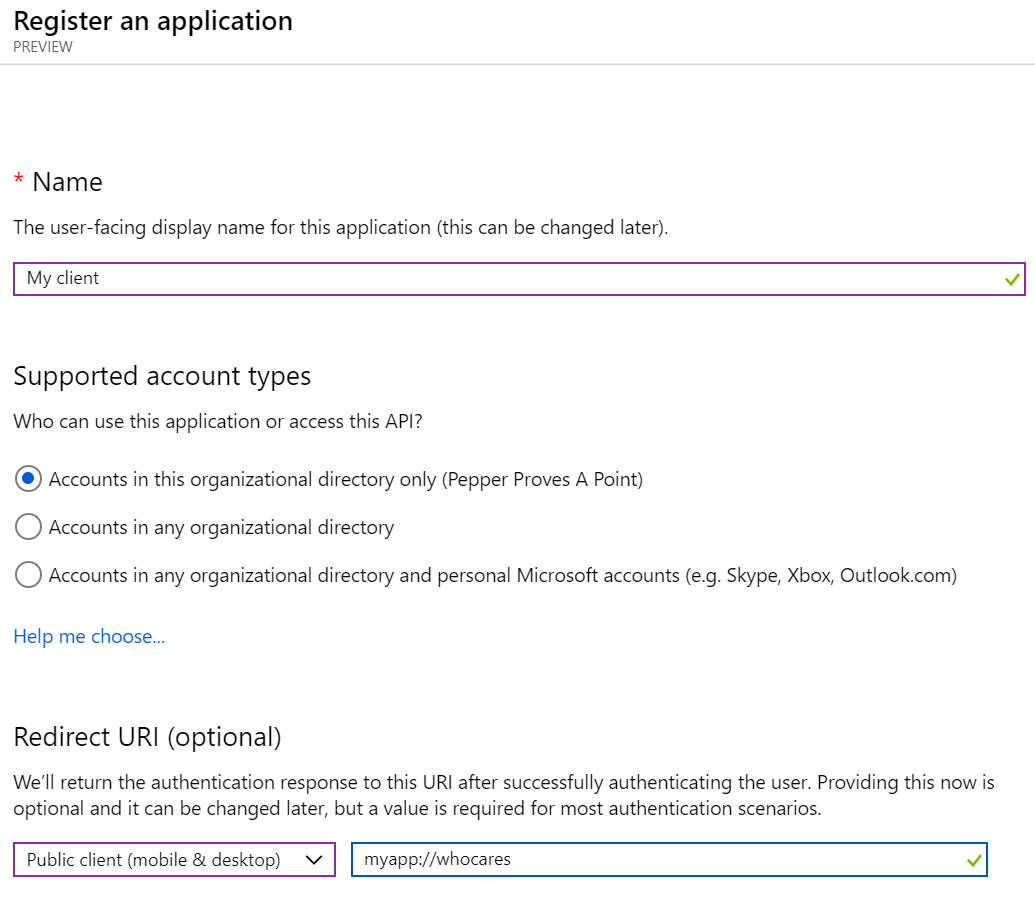
Task: Click text Who can use this application
Action: coord(218,421)
